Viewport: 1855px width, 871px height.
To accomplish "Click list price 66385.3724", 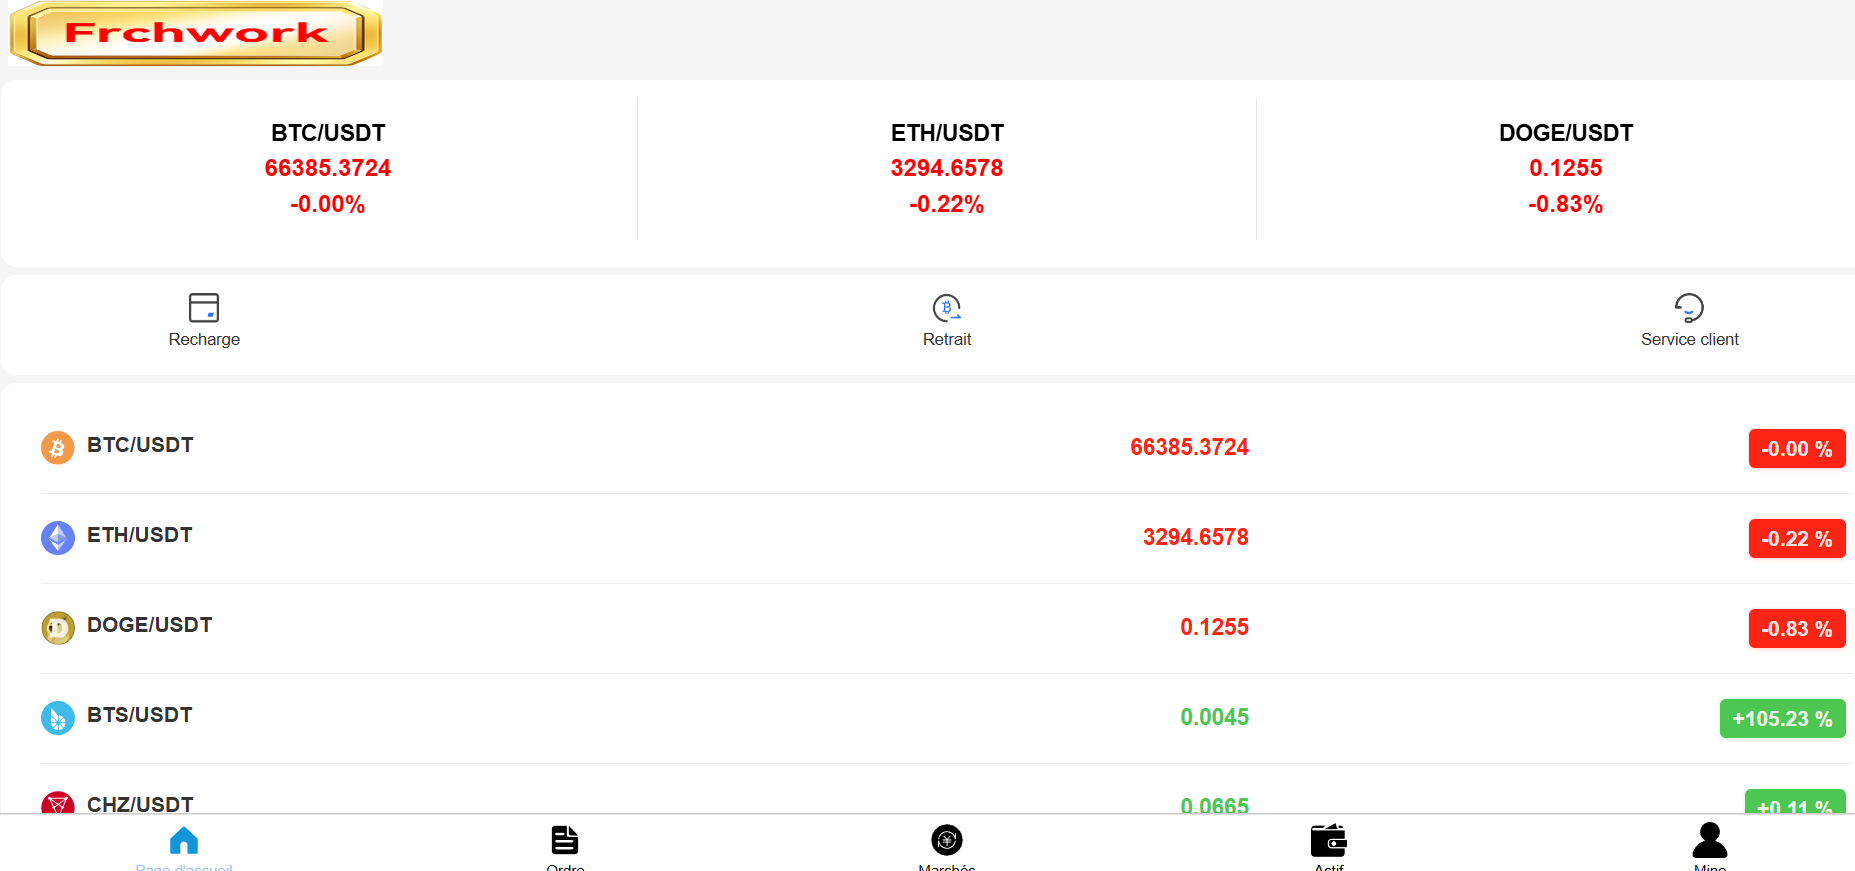I will (1189, 447).
